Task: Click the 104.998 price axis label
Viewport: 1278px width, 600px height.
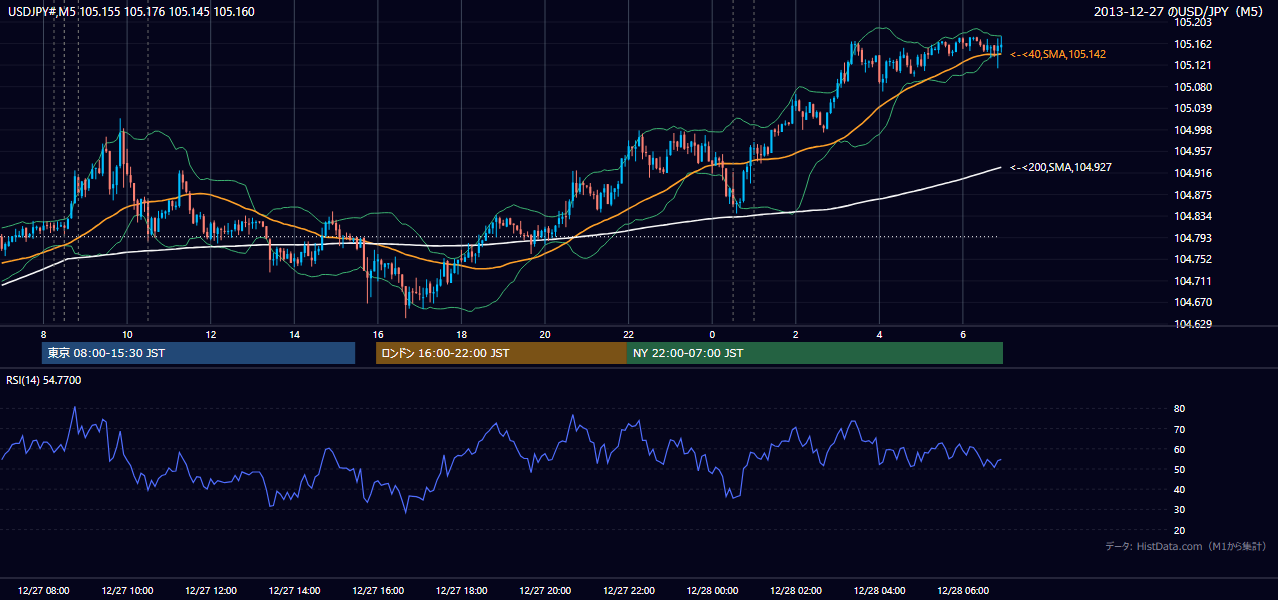Action: click(1193, 130)
